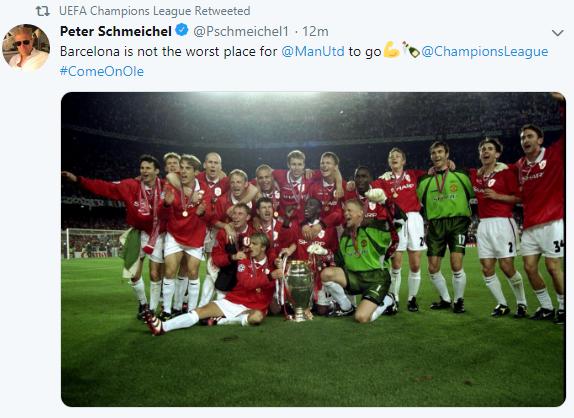
Task: Expand the tweet options chevron
Action: tap(557, 33)
